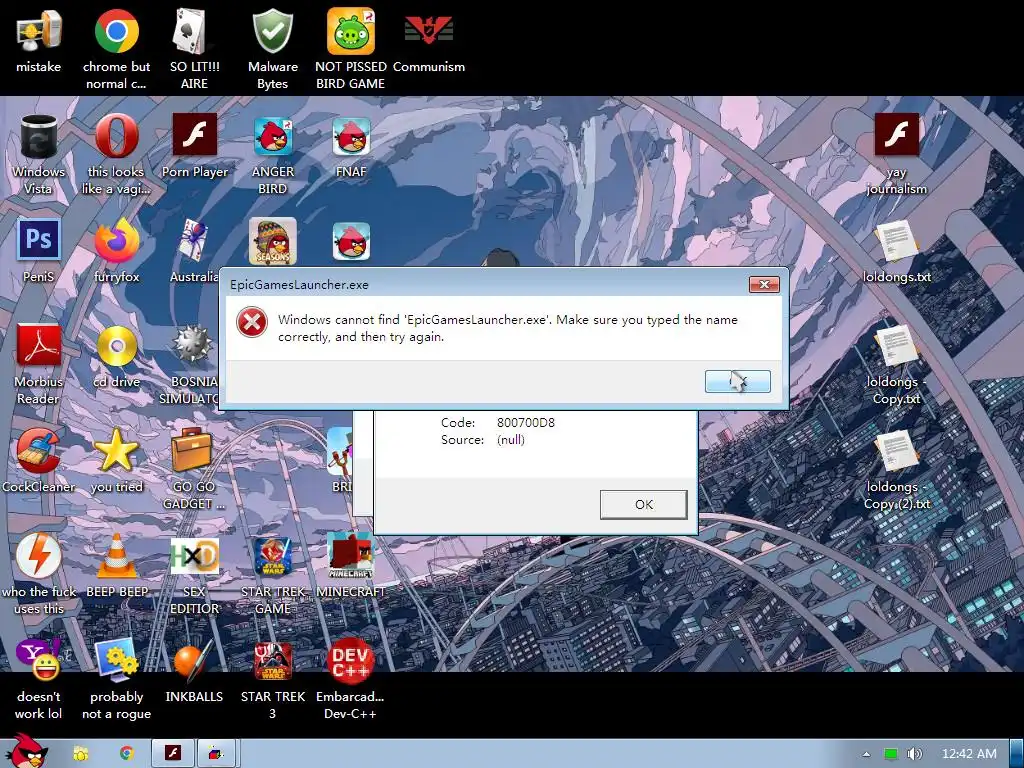Select the "cd drive" disc icon
1024x768 pixels.
tap(116, 345)
